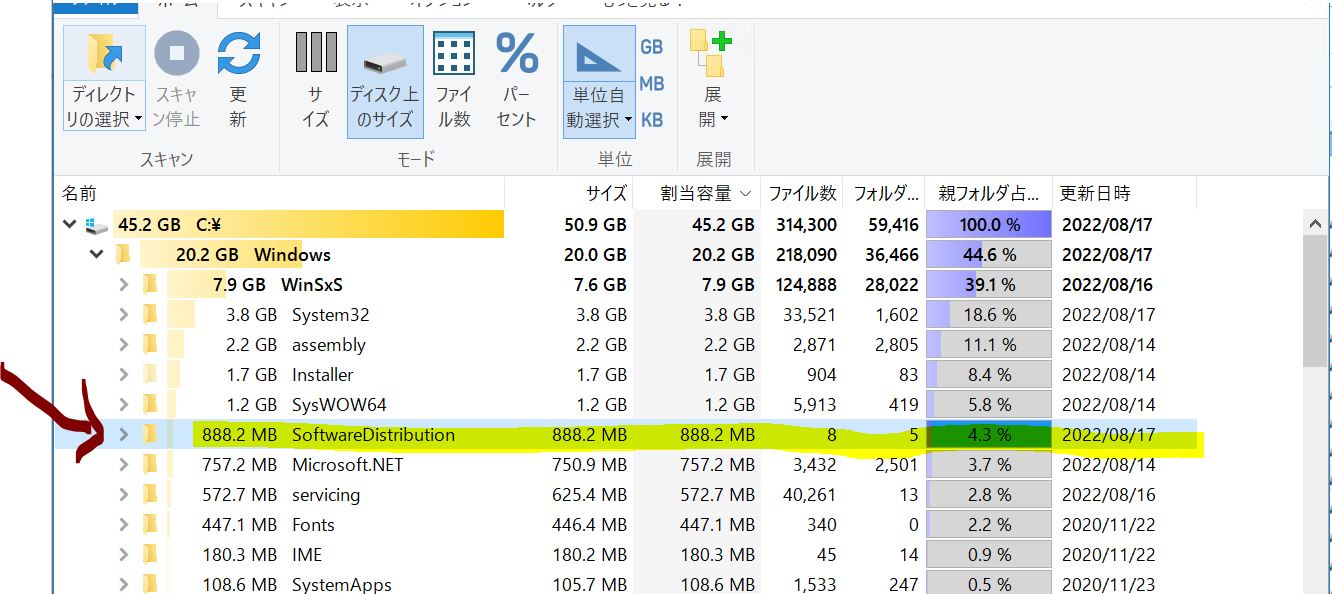Toggle units to MB

(x=651, y=84)
